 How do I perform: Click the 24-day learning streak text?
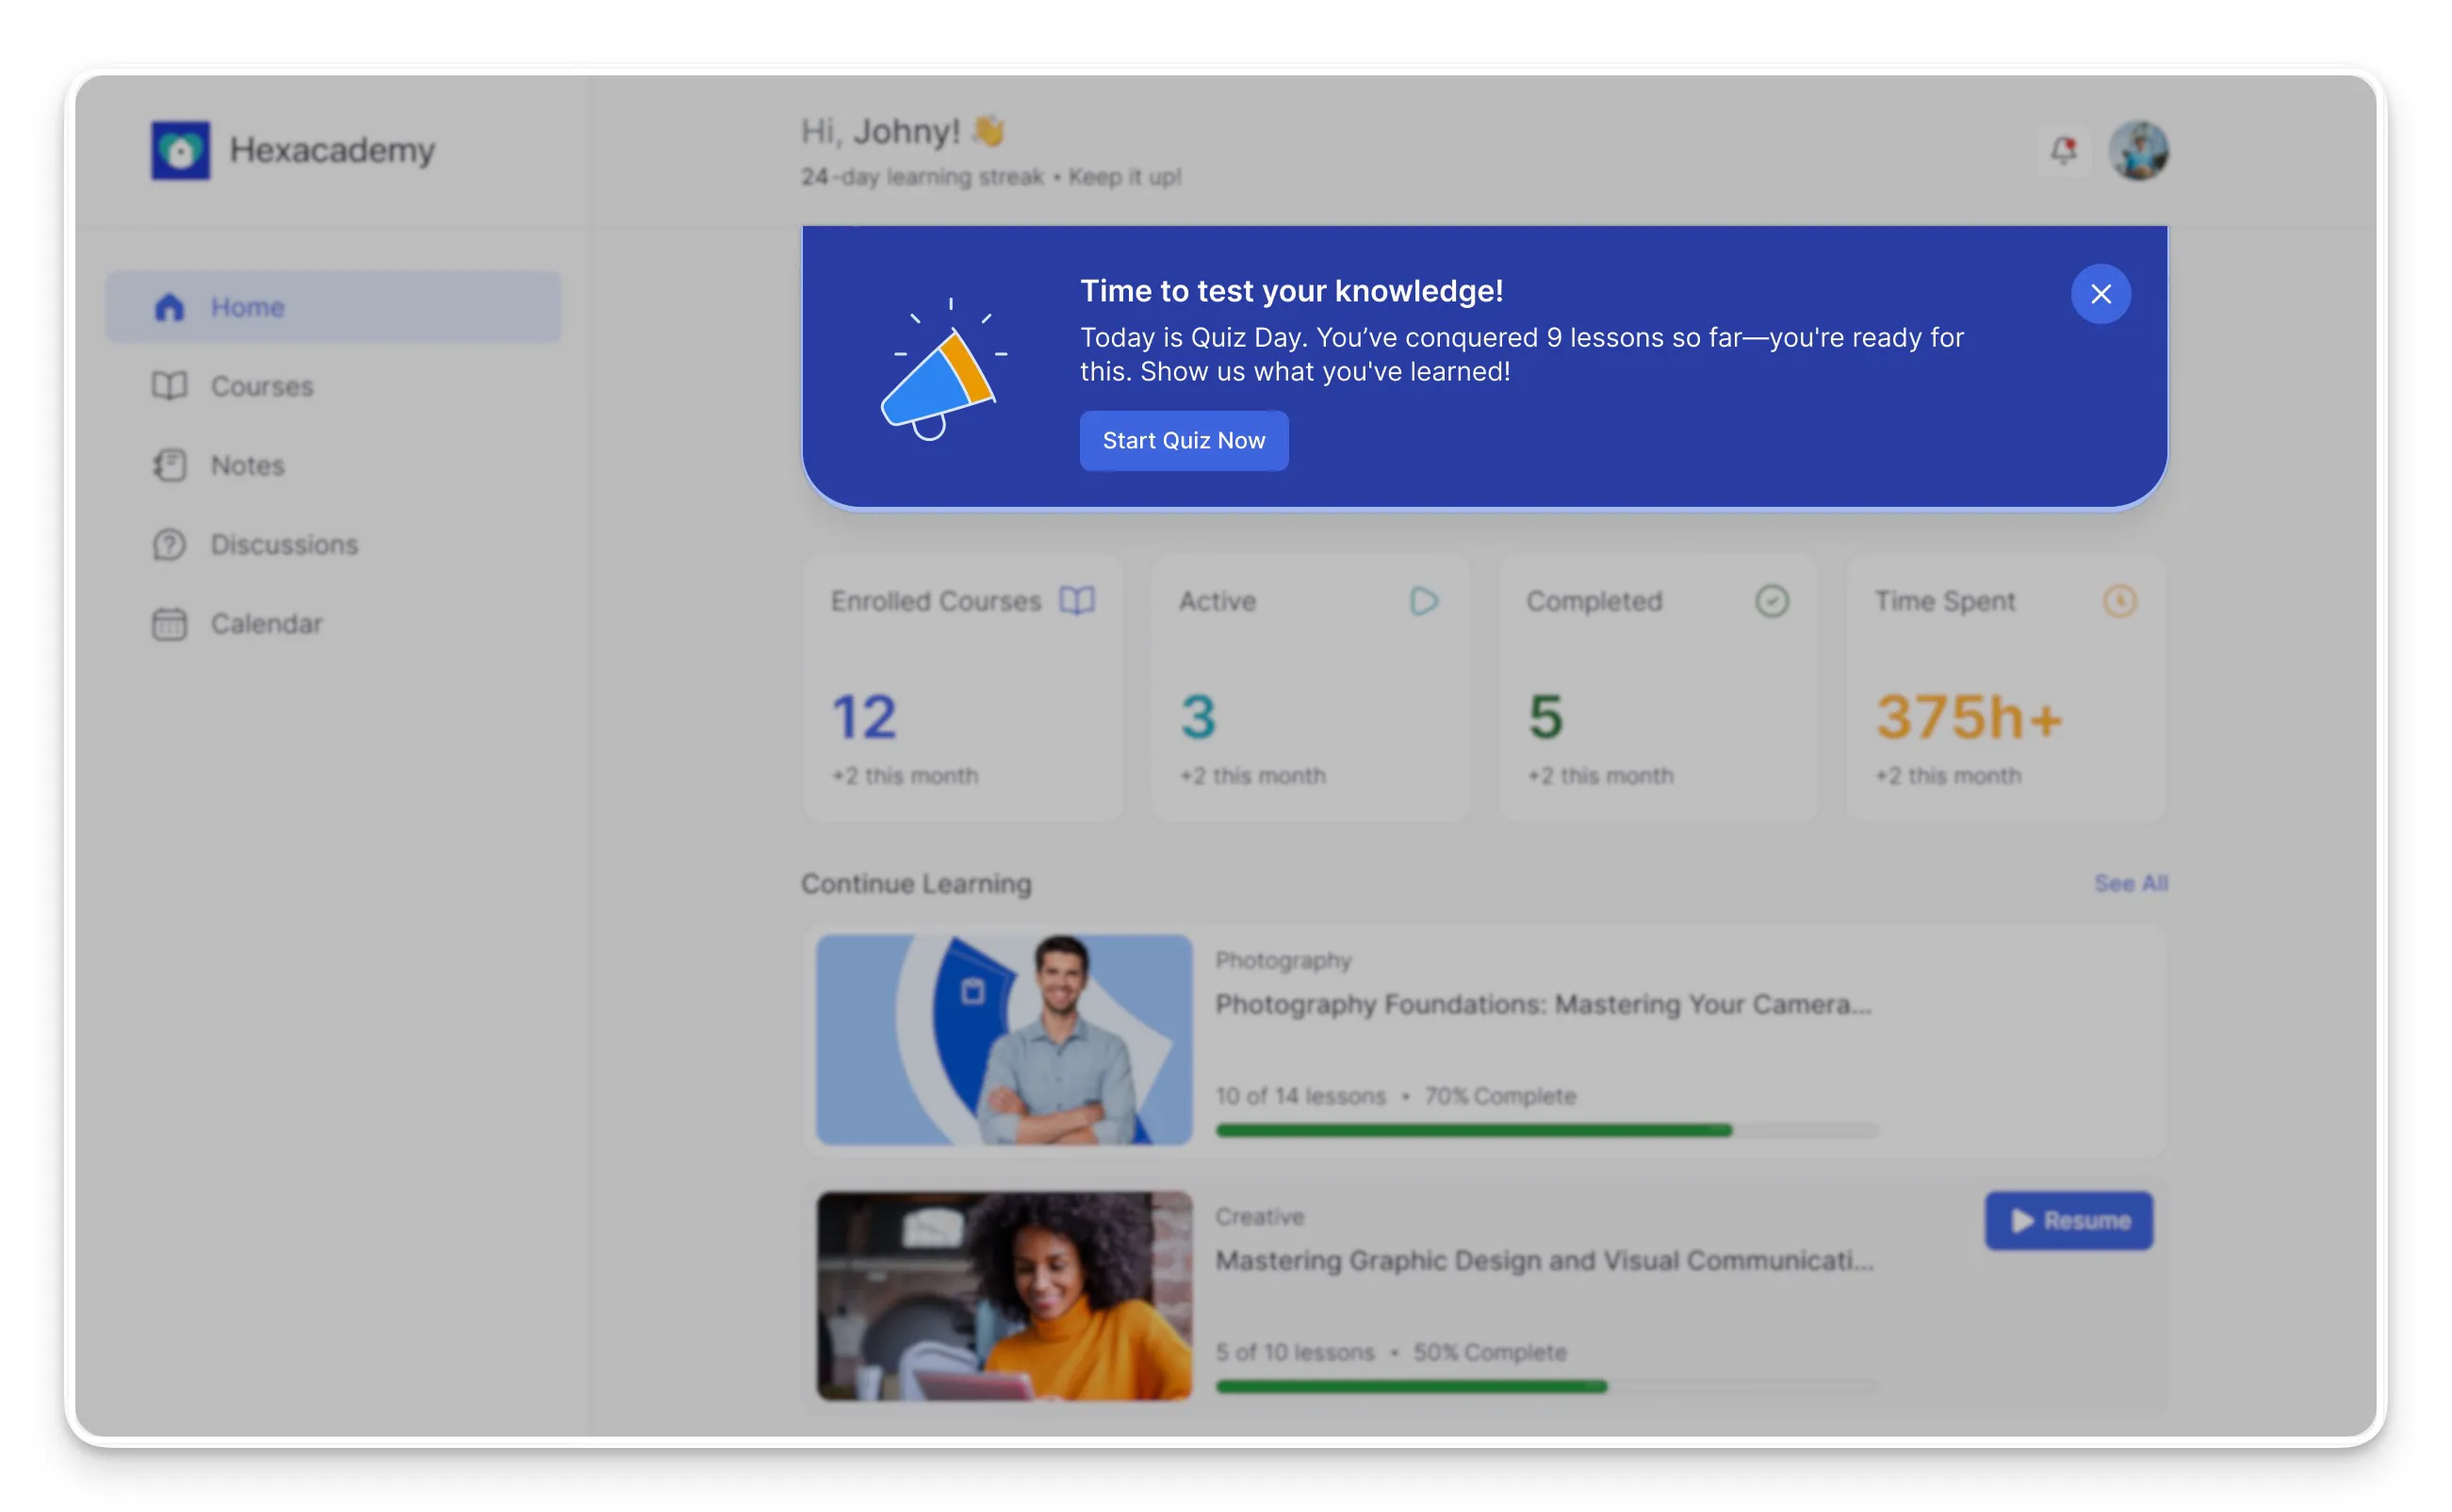click(922, 177)
